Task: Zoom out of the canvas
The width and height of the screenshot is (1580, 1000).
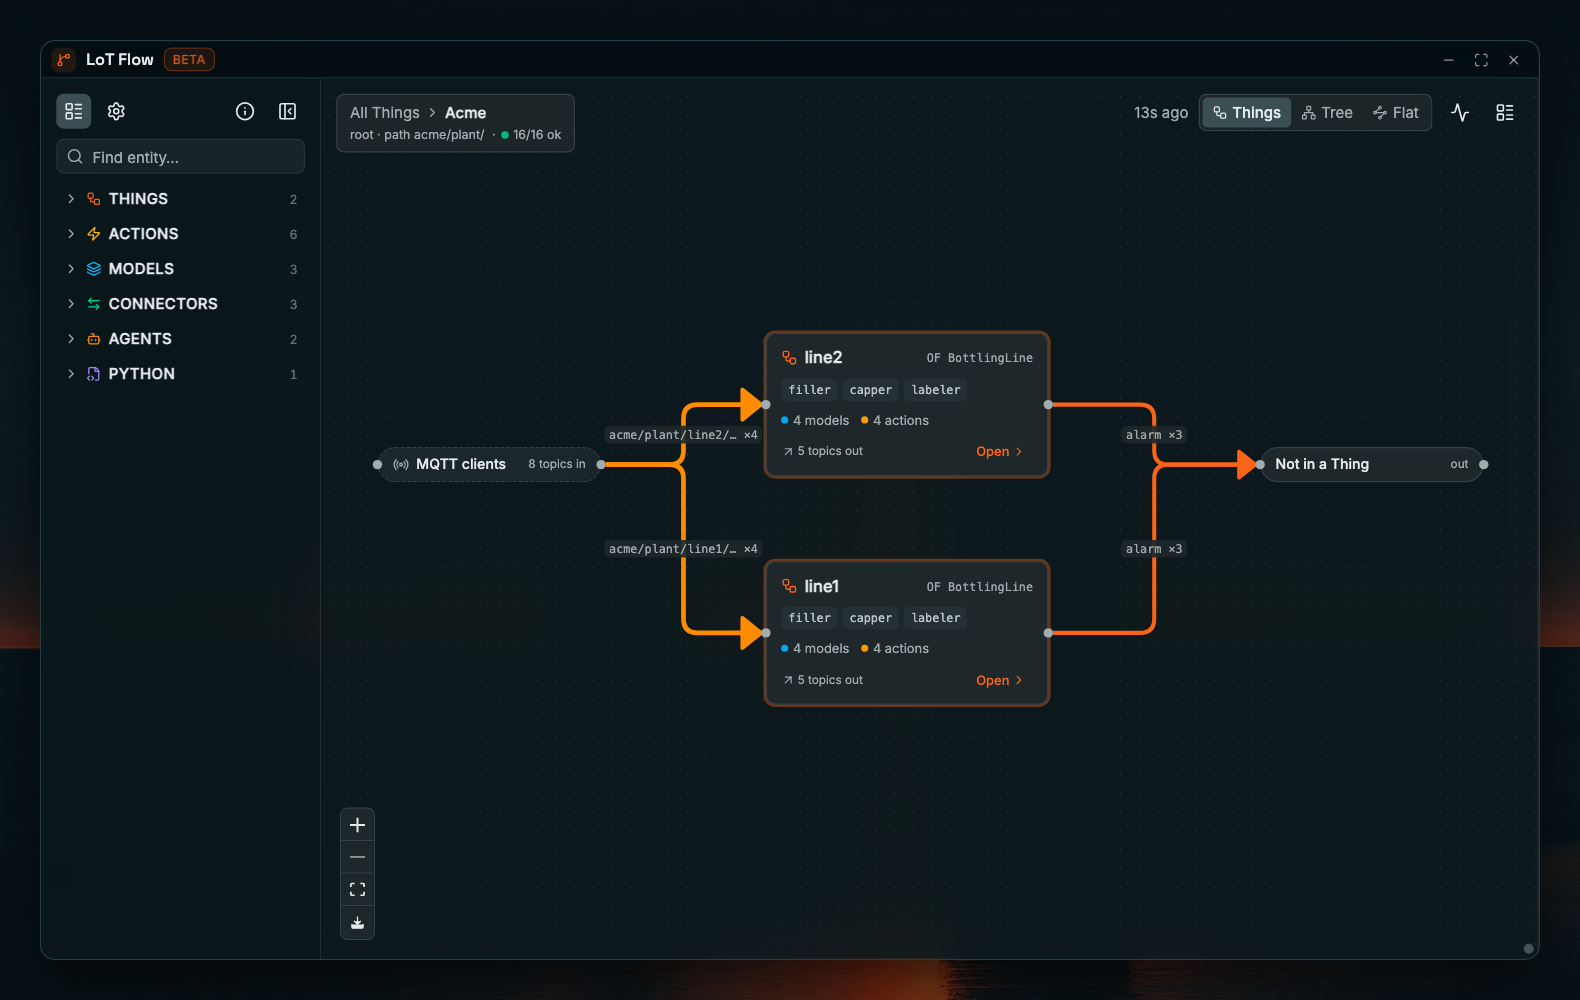Action: 357,857
